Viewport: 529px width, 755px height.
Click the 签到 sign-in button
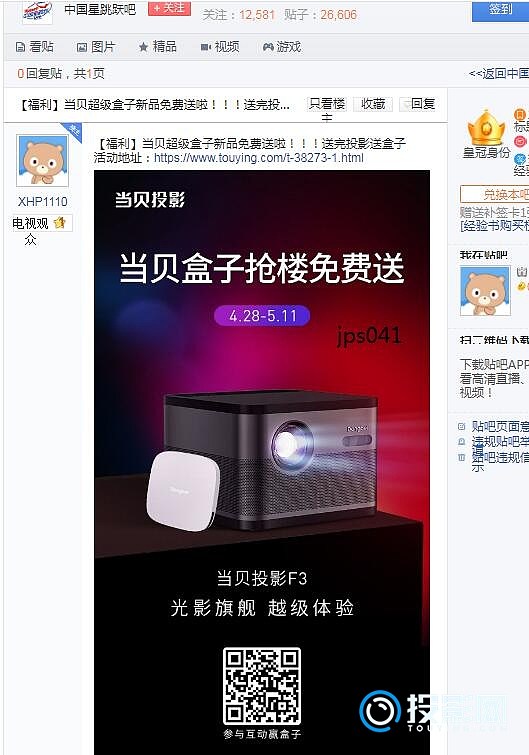(500, 10)
